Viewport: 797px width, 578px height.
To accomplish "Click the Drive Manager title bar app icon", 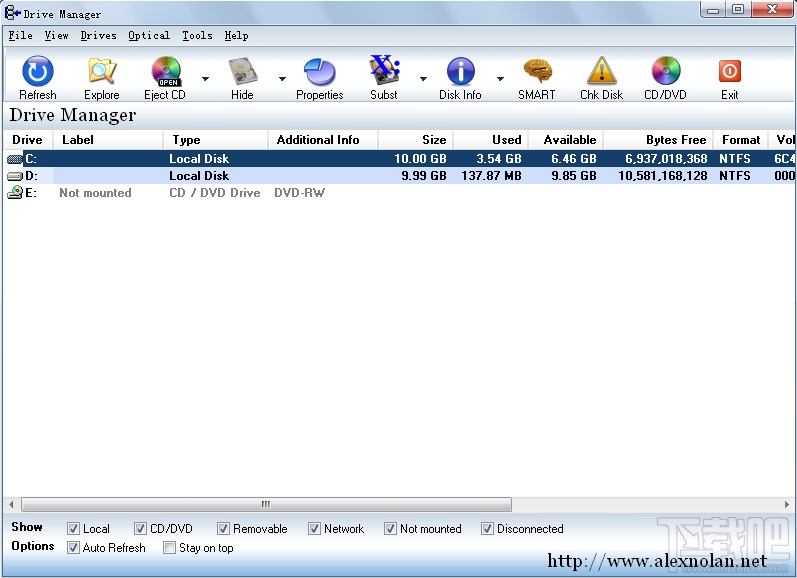I will coord(12,12).
